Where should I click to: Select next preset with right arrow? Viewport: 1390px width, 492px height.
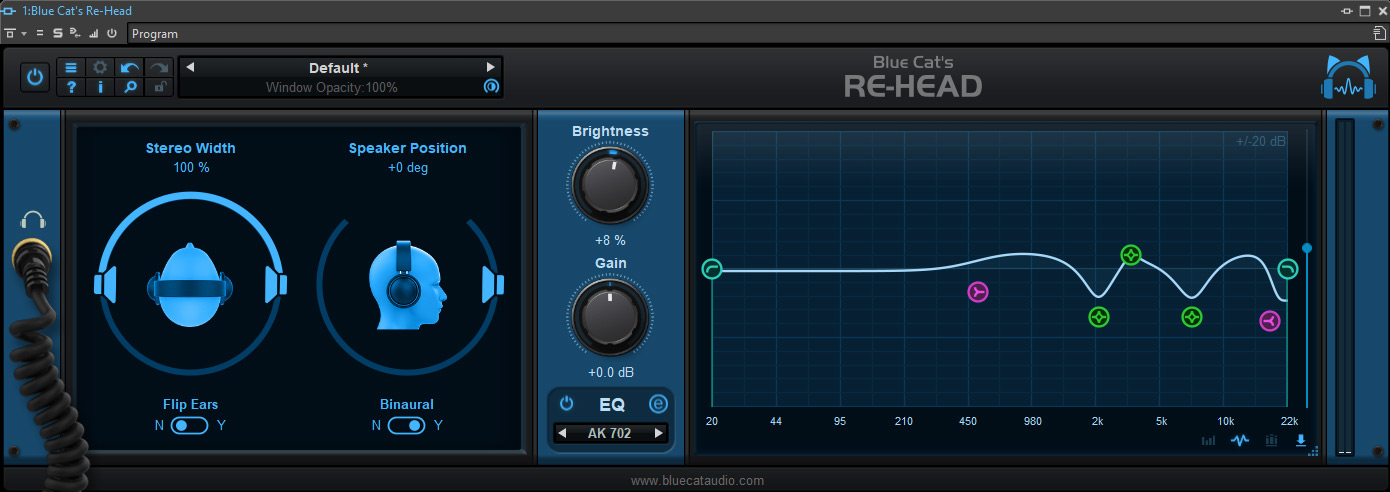click(490, 68)
